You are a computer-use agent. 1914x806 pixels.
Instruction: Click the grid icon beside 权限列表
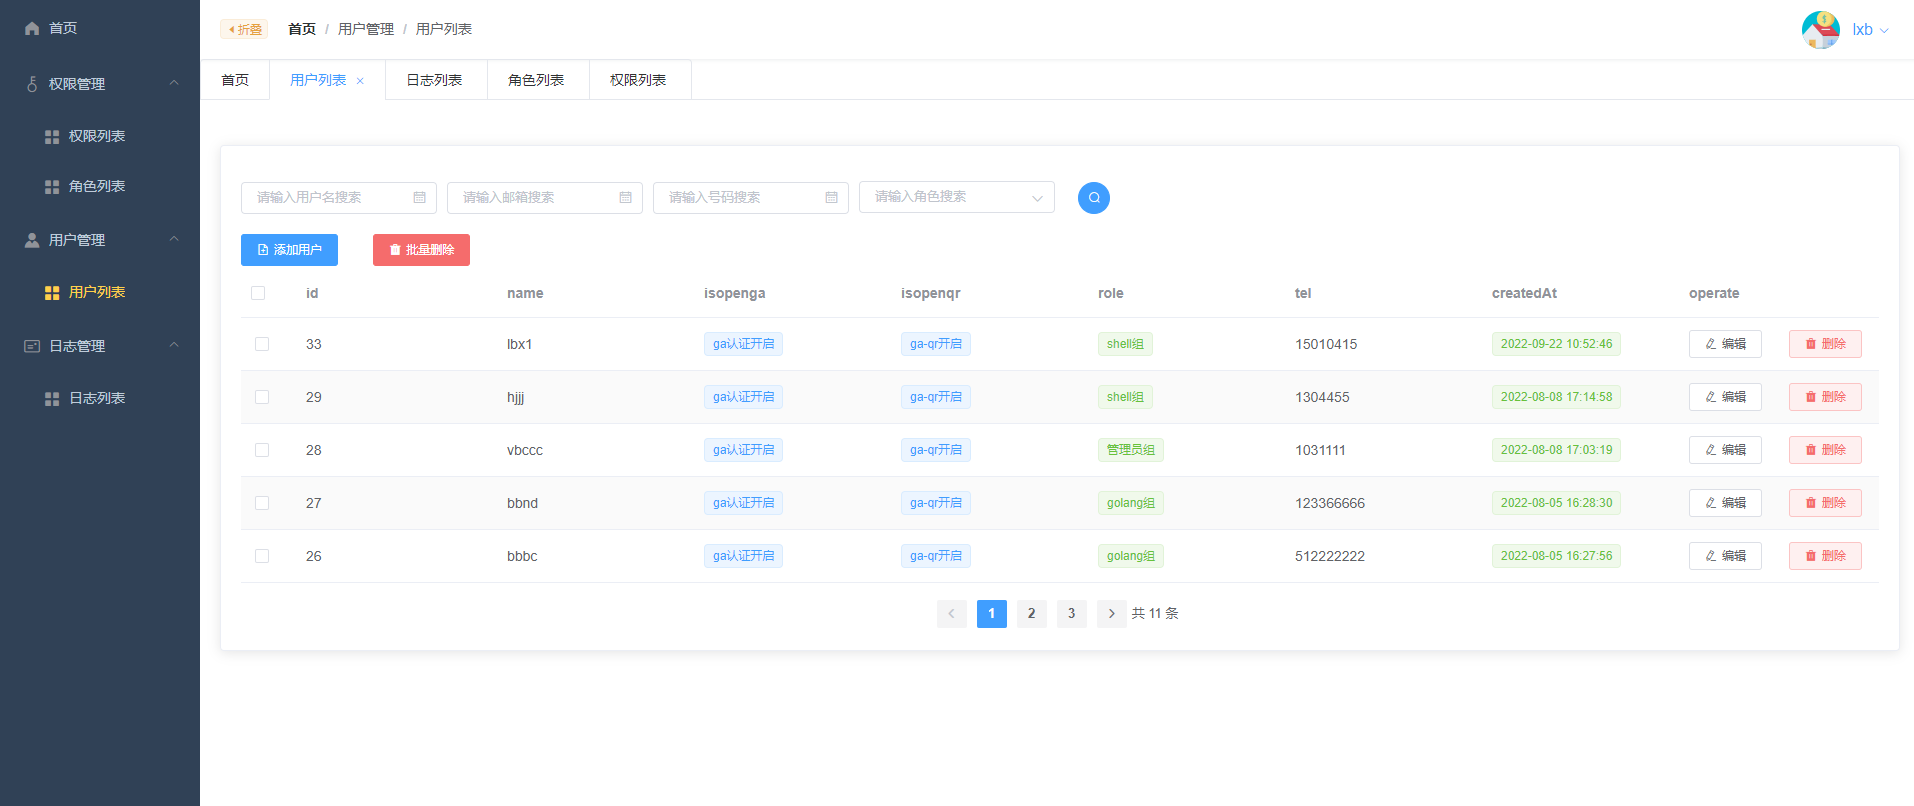[52, 137]
